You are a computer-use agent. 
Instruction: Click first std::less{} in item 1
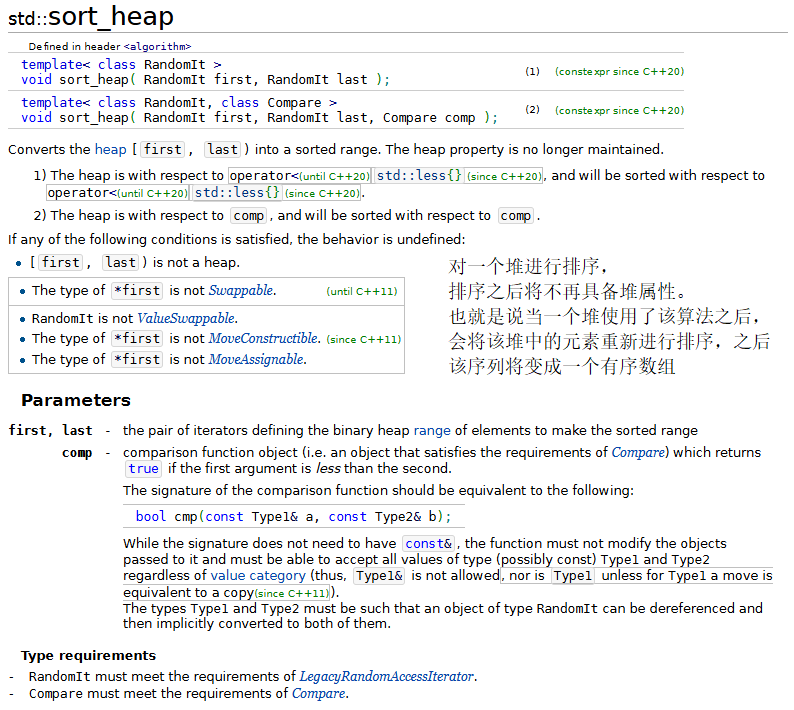419,175
